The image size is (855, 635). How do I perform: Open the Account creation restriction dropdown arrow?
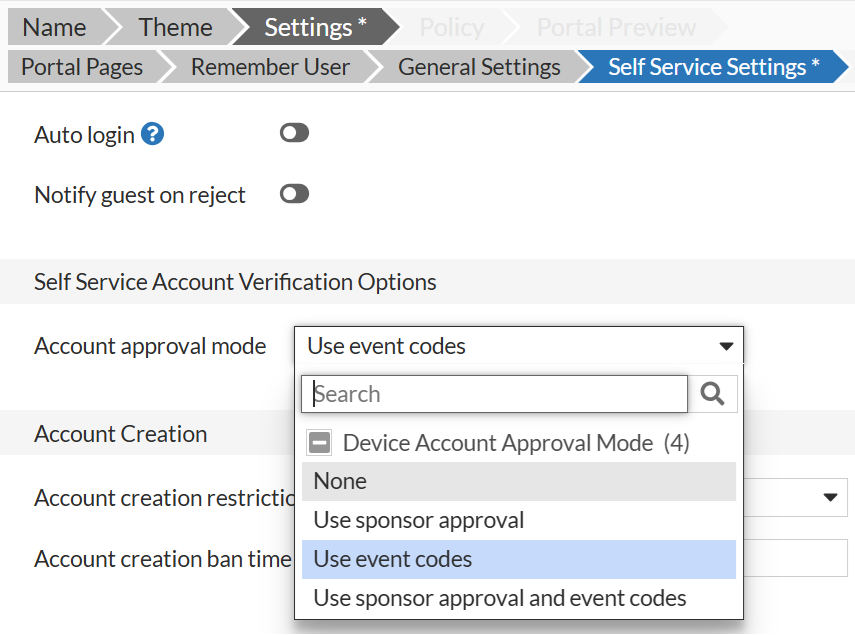pos(830,497)
